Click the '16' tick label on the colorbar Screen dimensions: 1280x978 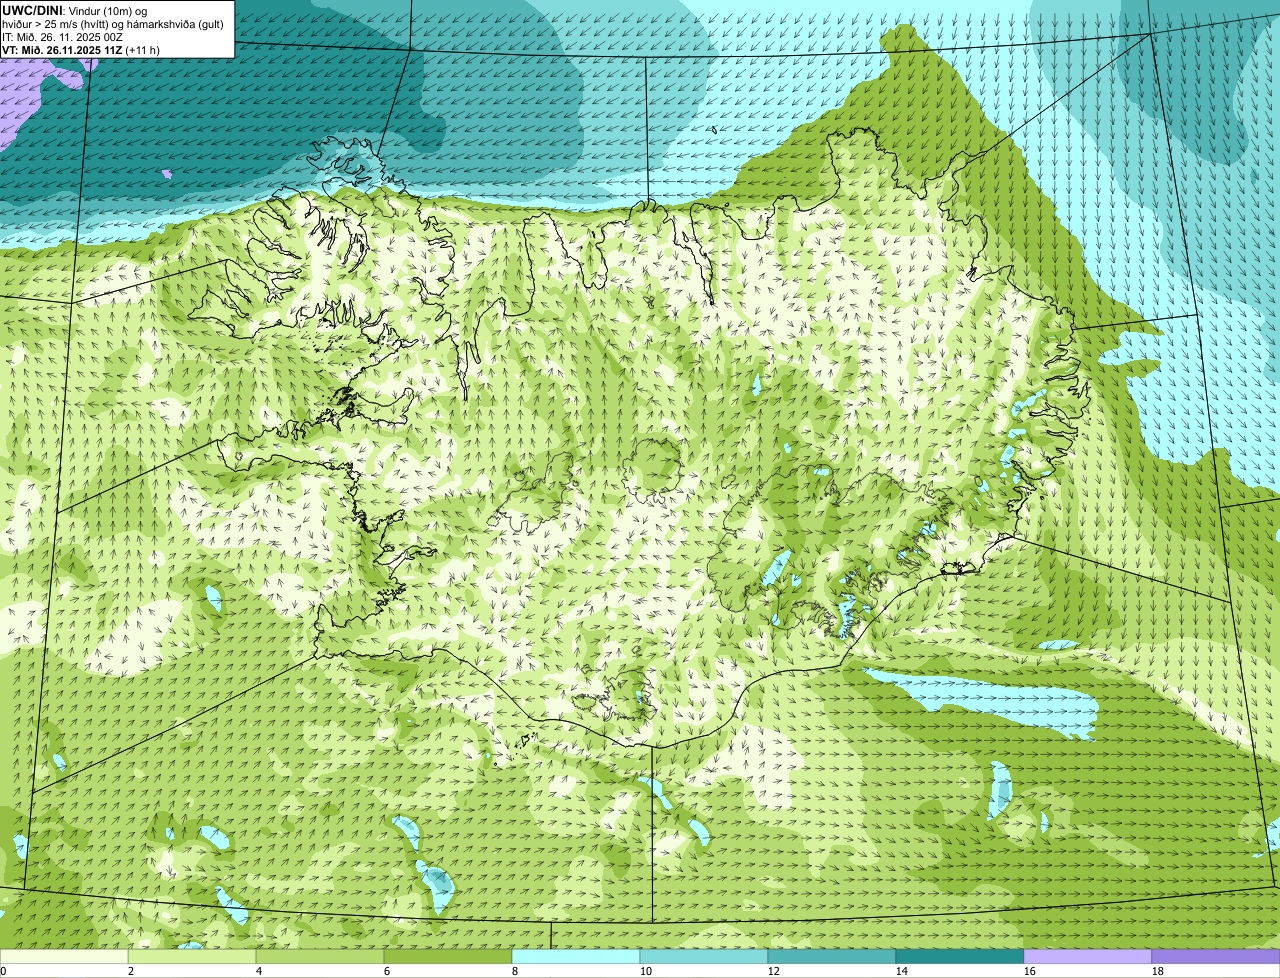(1030, 971)
